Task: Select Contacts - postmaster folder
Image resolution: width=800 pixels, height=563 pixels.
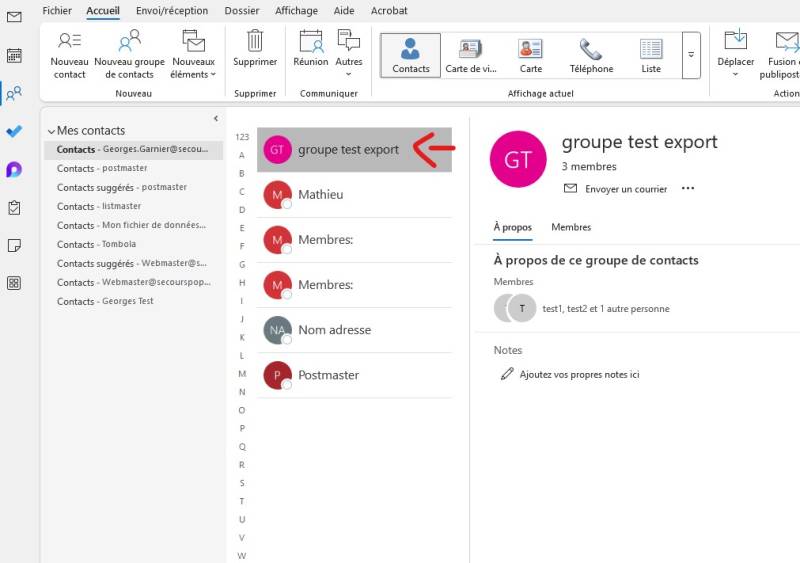Action: point(134,168)
